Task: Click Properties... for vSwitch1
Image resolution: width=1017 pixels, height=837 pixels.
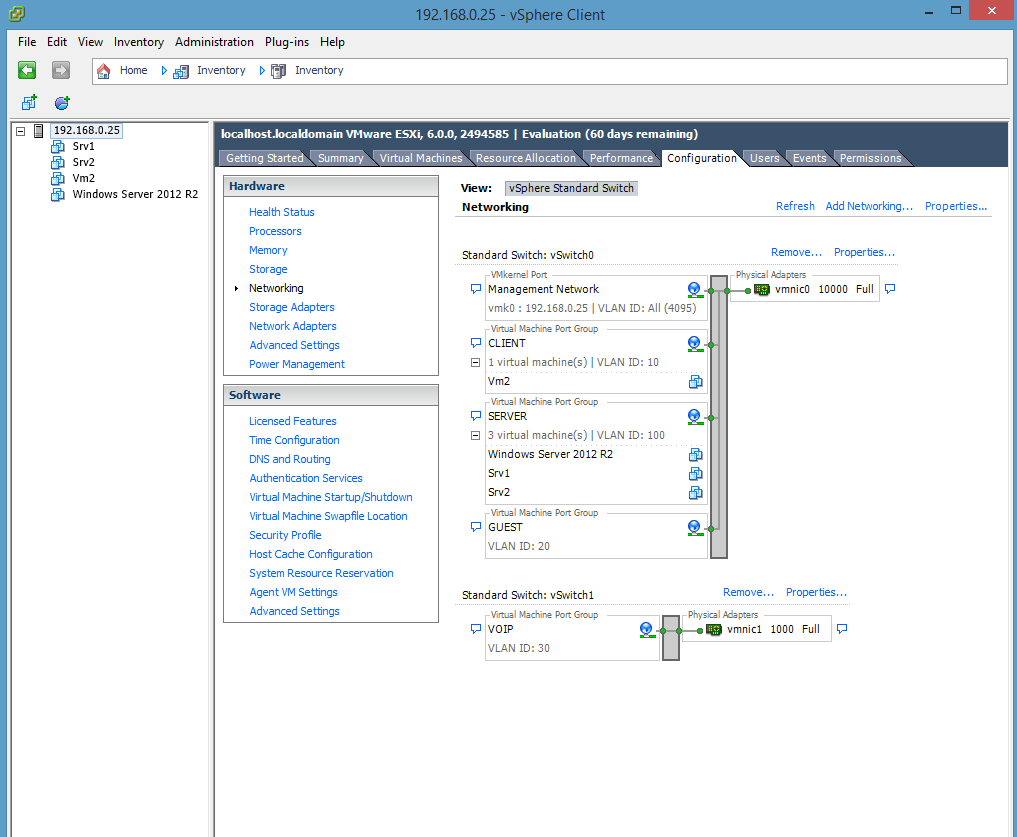Action: (817, 592)
